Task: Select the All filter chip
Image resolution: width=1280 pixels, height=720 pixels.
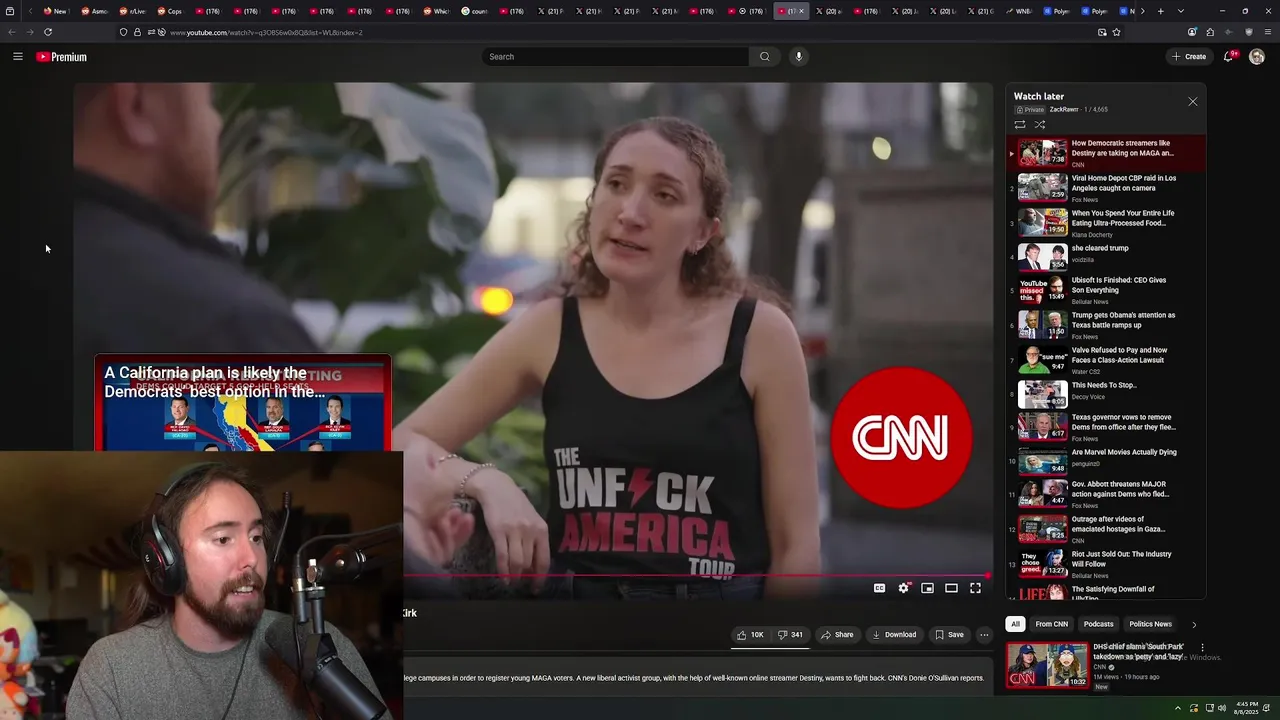Action: [1015, 624]
